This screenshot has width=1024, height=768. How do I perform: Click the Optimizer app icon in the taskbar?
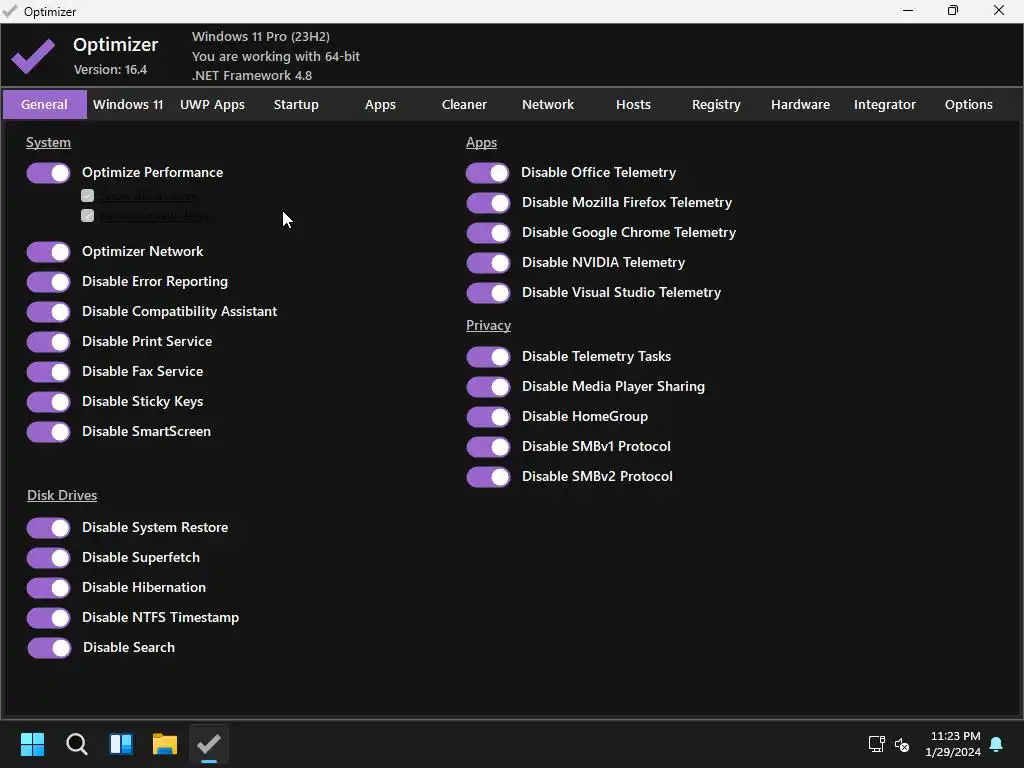[209, 744]
